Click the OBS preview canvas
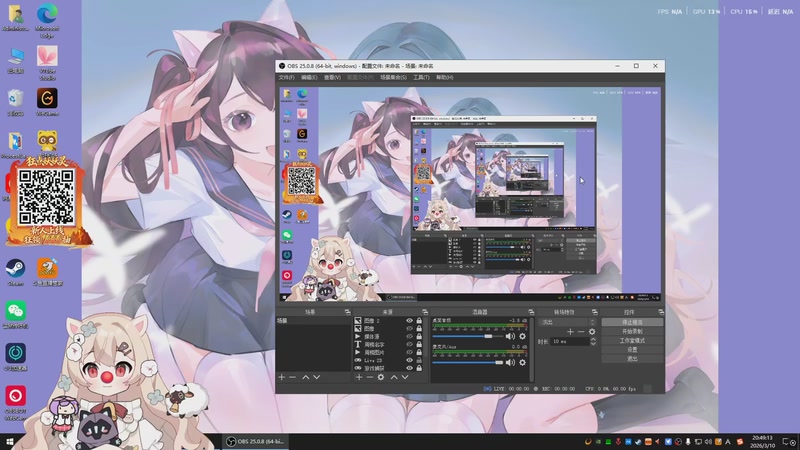Screen dimensions: 800x450 (470, 193)
